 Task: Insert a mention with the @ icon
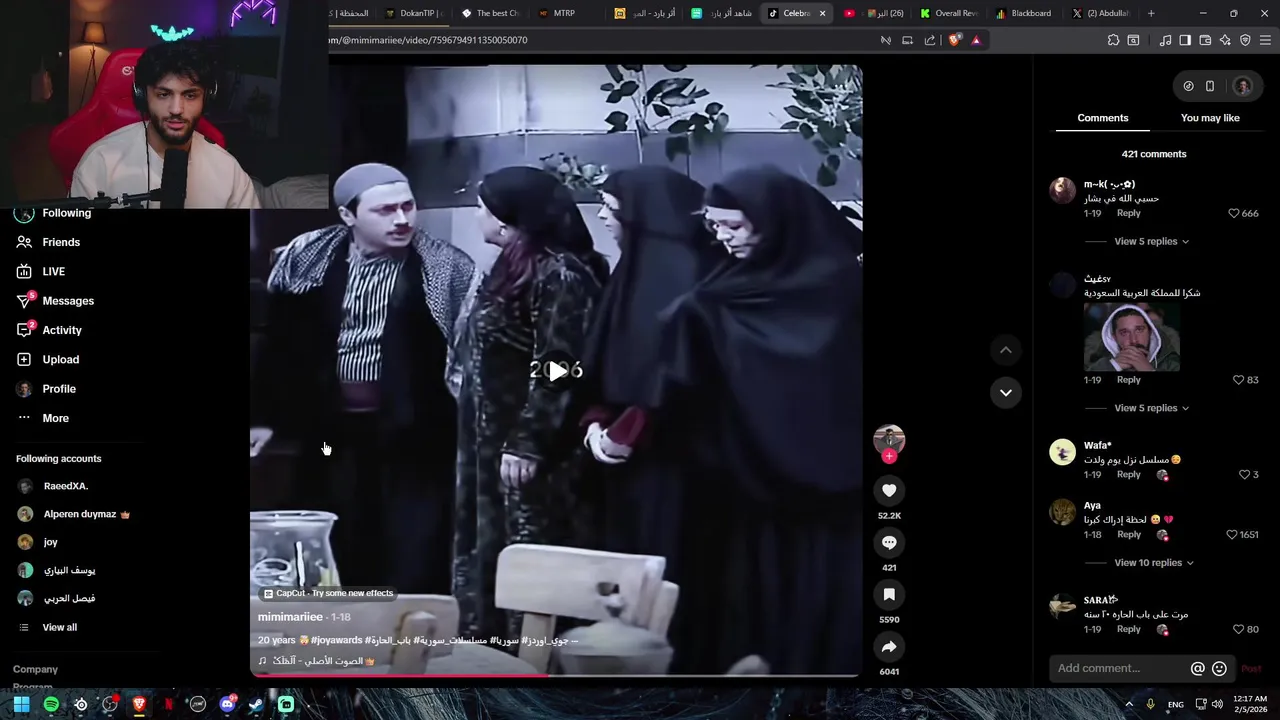[1197, 668]
